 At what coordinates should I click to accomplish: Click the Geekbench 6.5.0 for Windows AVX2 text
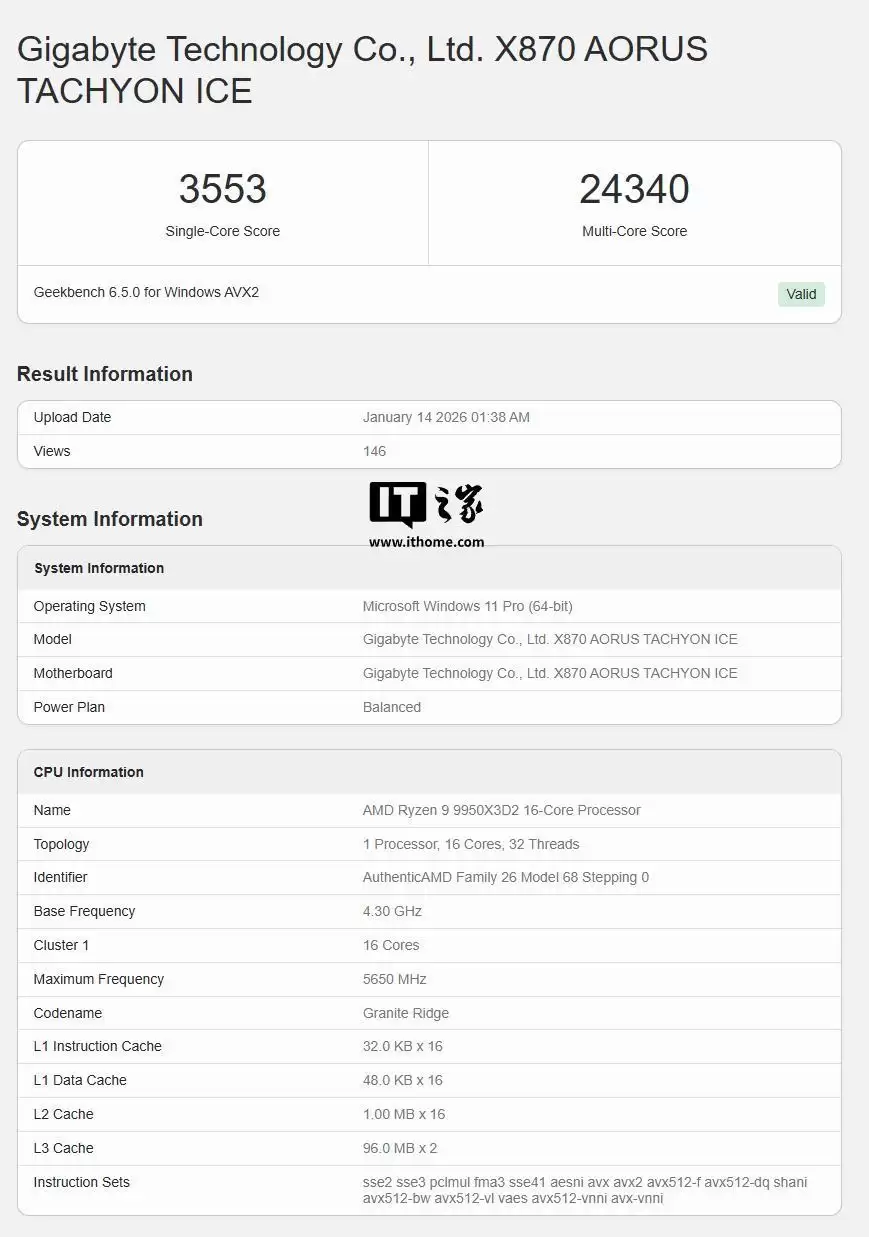coord(146,292)
